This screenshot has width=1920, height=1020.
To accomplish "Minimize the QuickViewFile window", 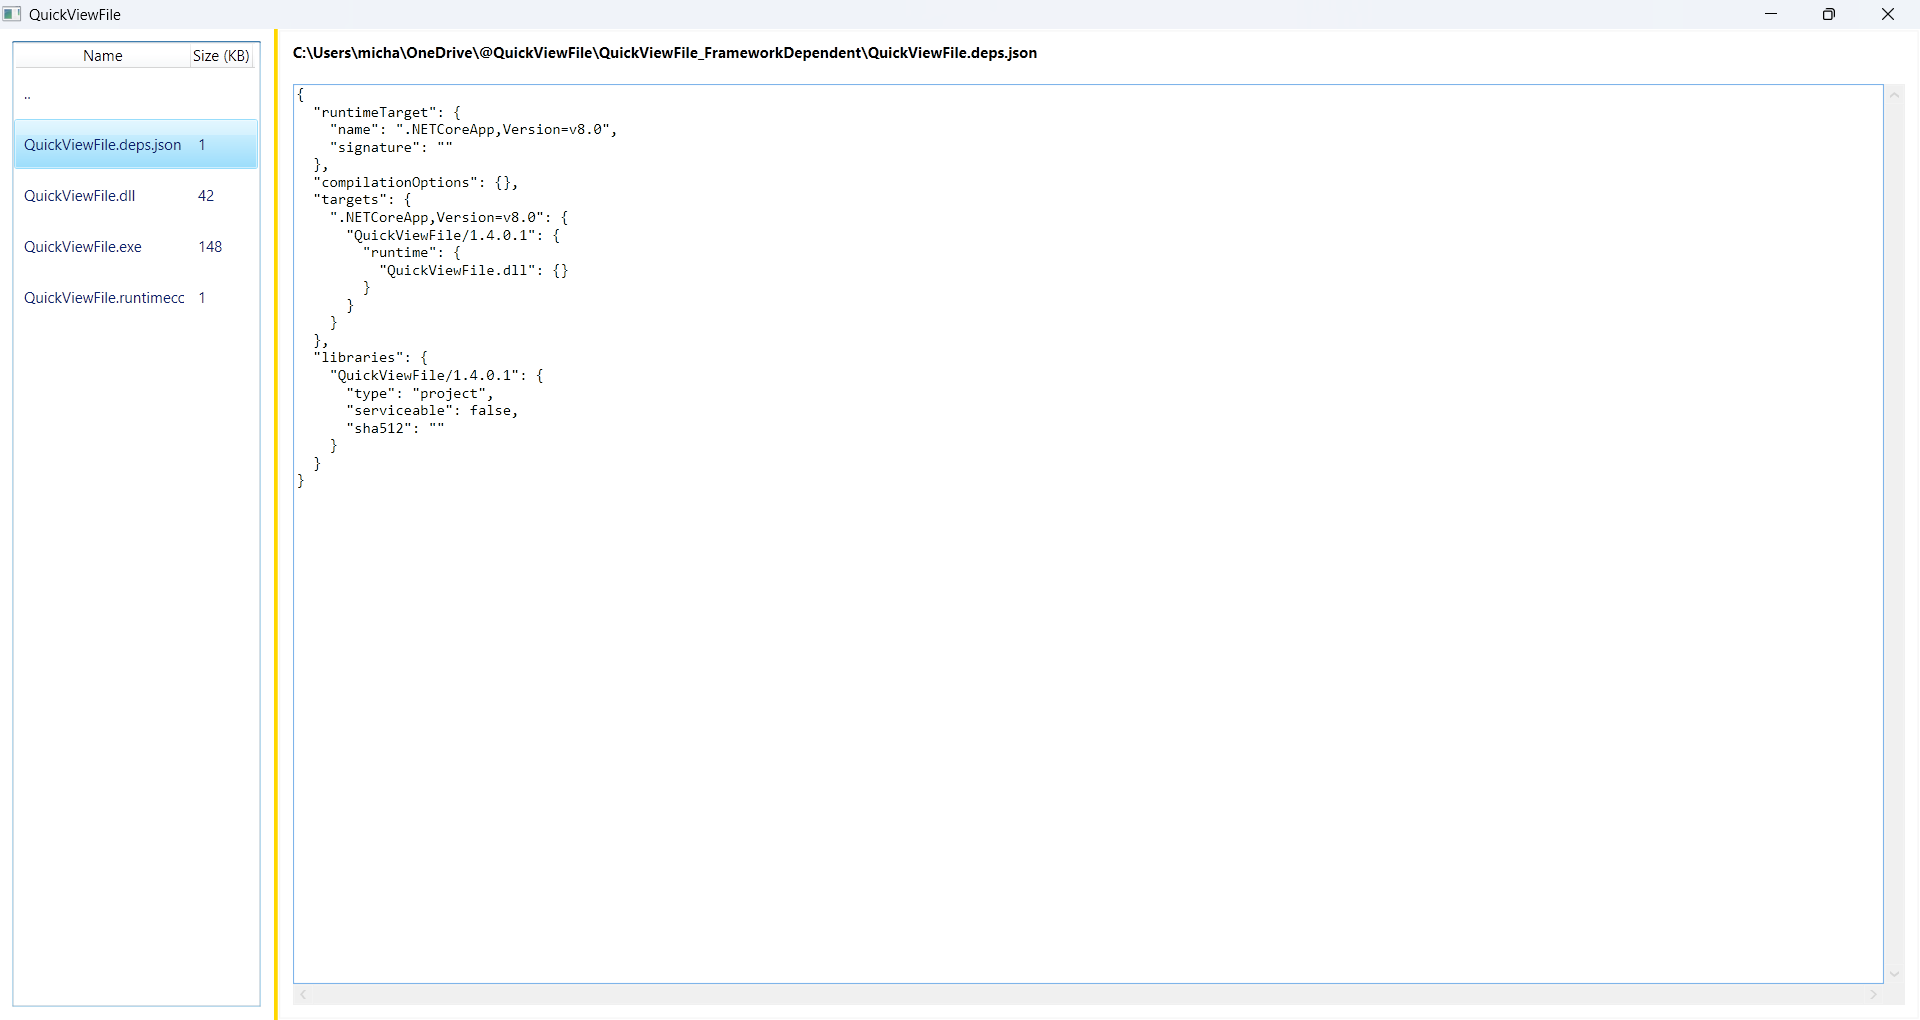I will [x=1771, y=14].
